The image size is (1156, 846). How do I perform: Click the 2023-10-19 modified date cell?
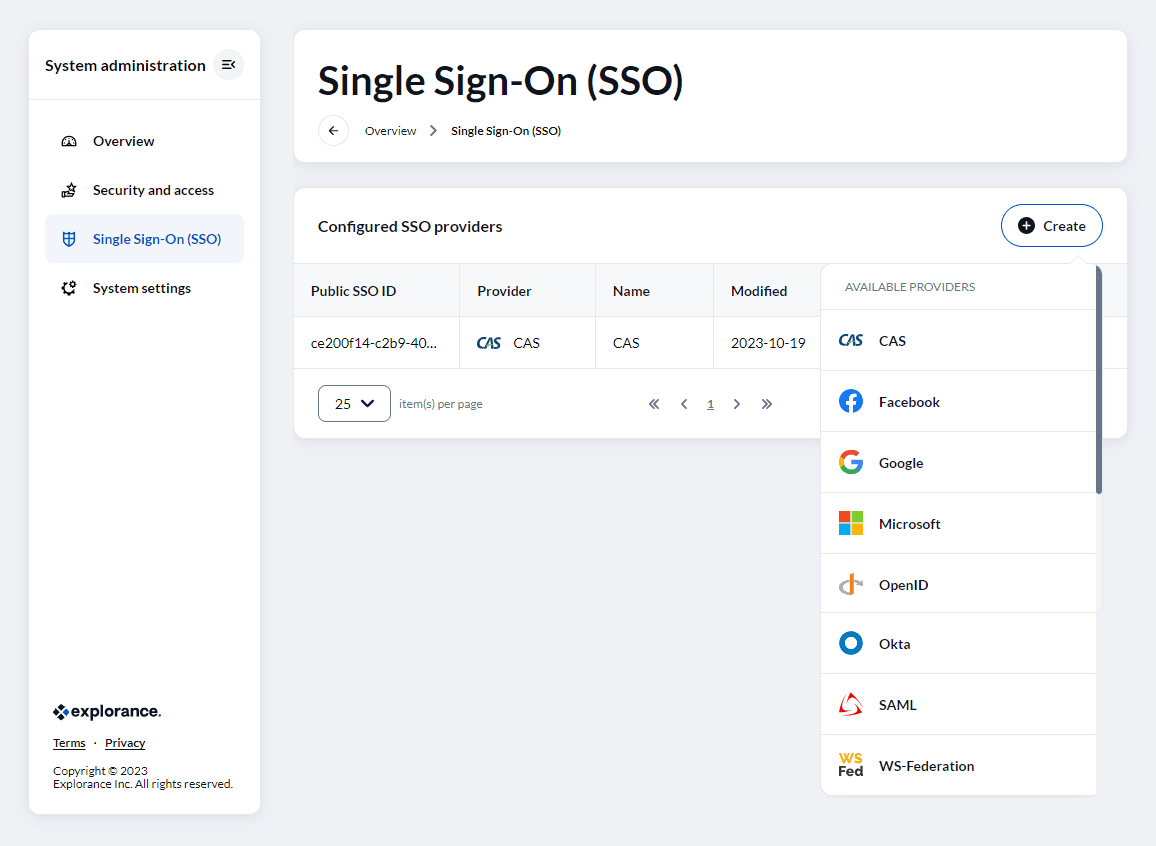[x=767, y=343]
